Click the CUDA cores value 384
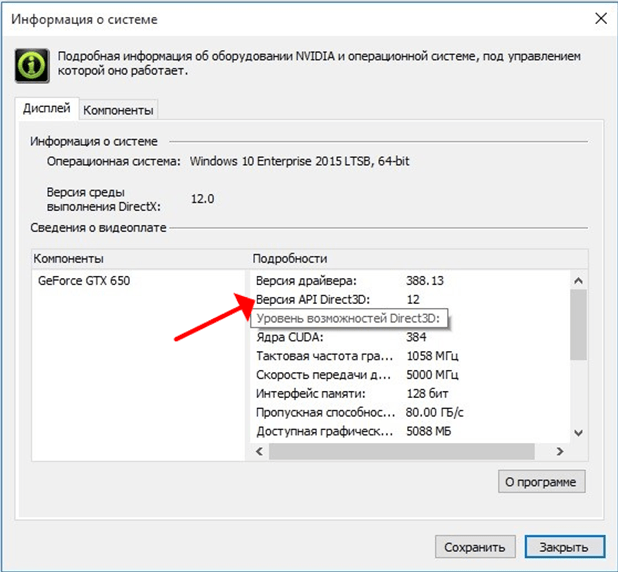Screen dimensions: 618x572 [x=416, y=337]
